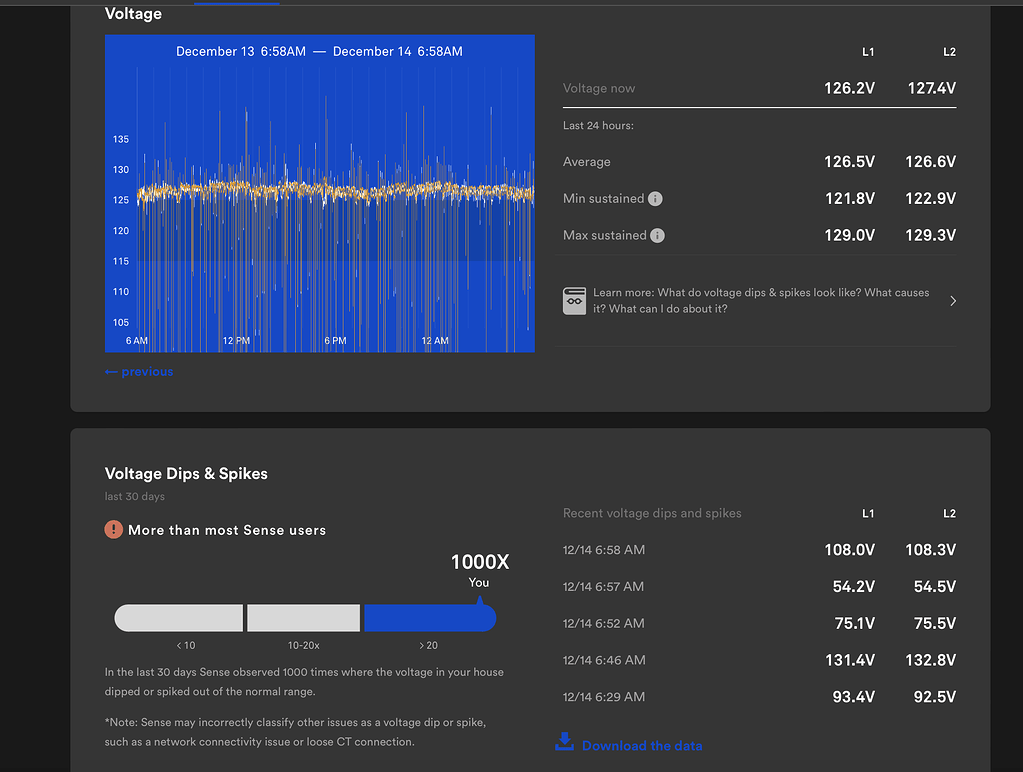
Task: Select the 12/14 6:29 AM dip entry
Action: coord(604,697)
